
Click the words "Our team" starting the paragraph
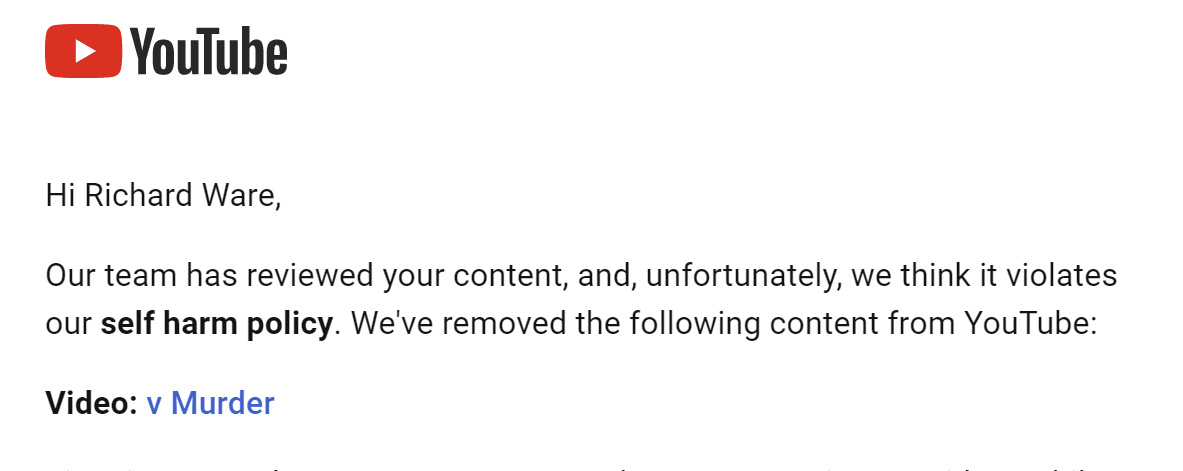(x=112, y=276)
